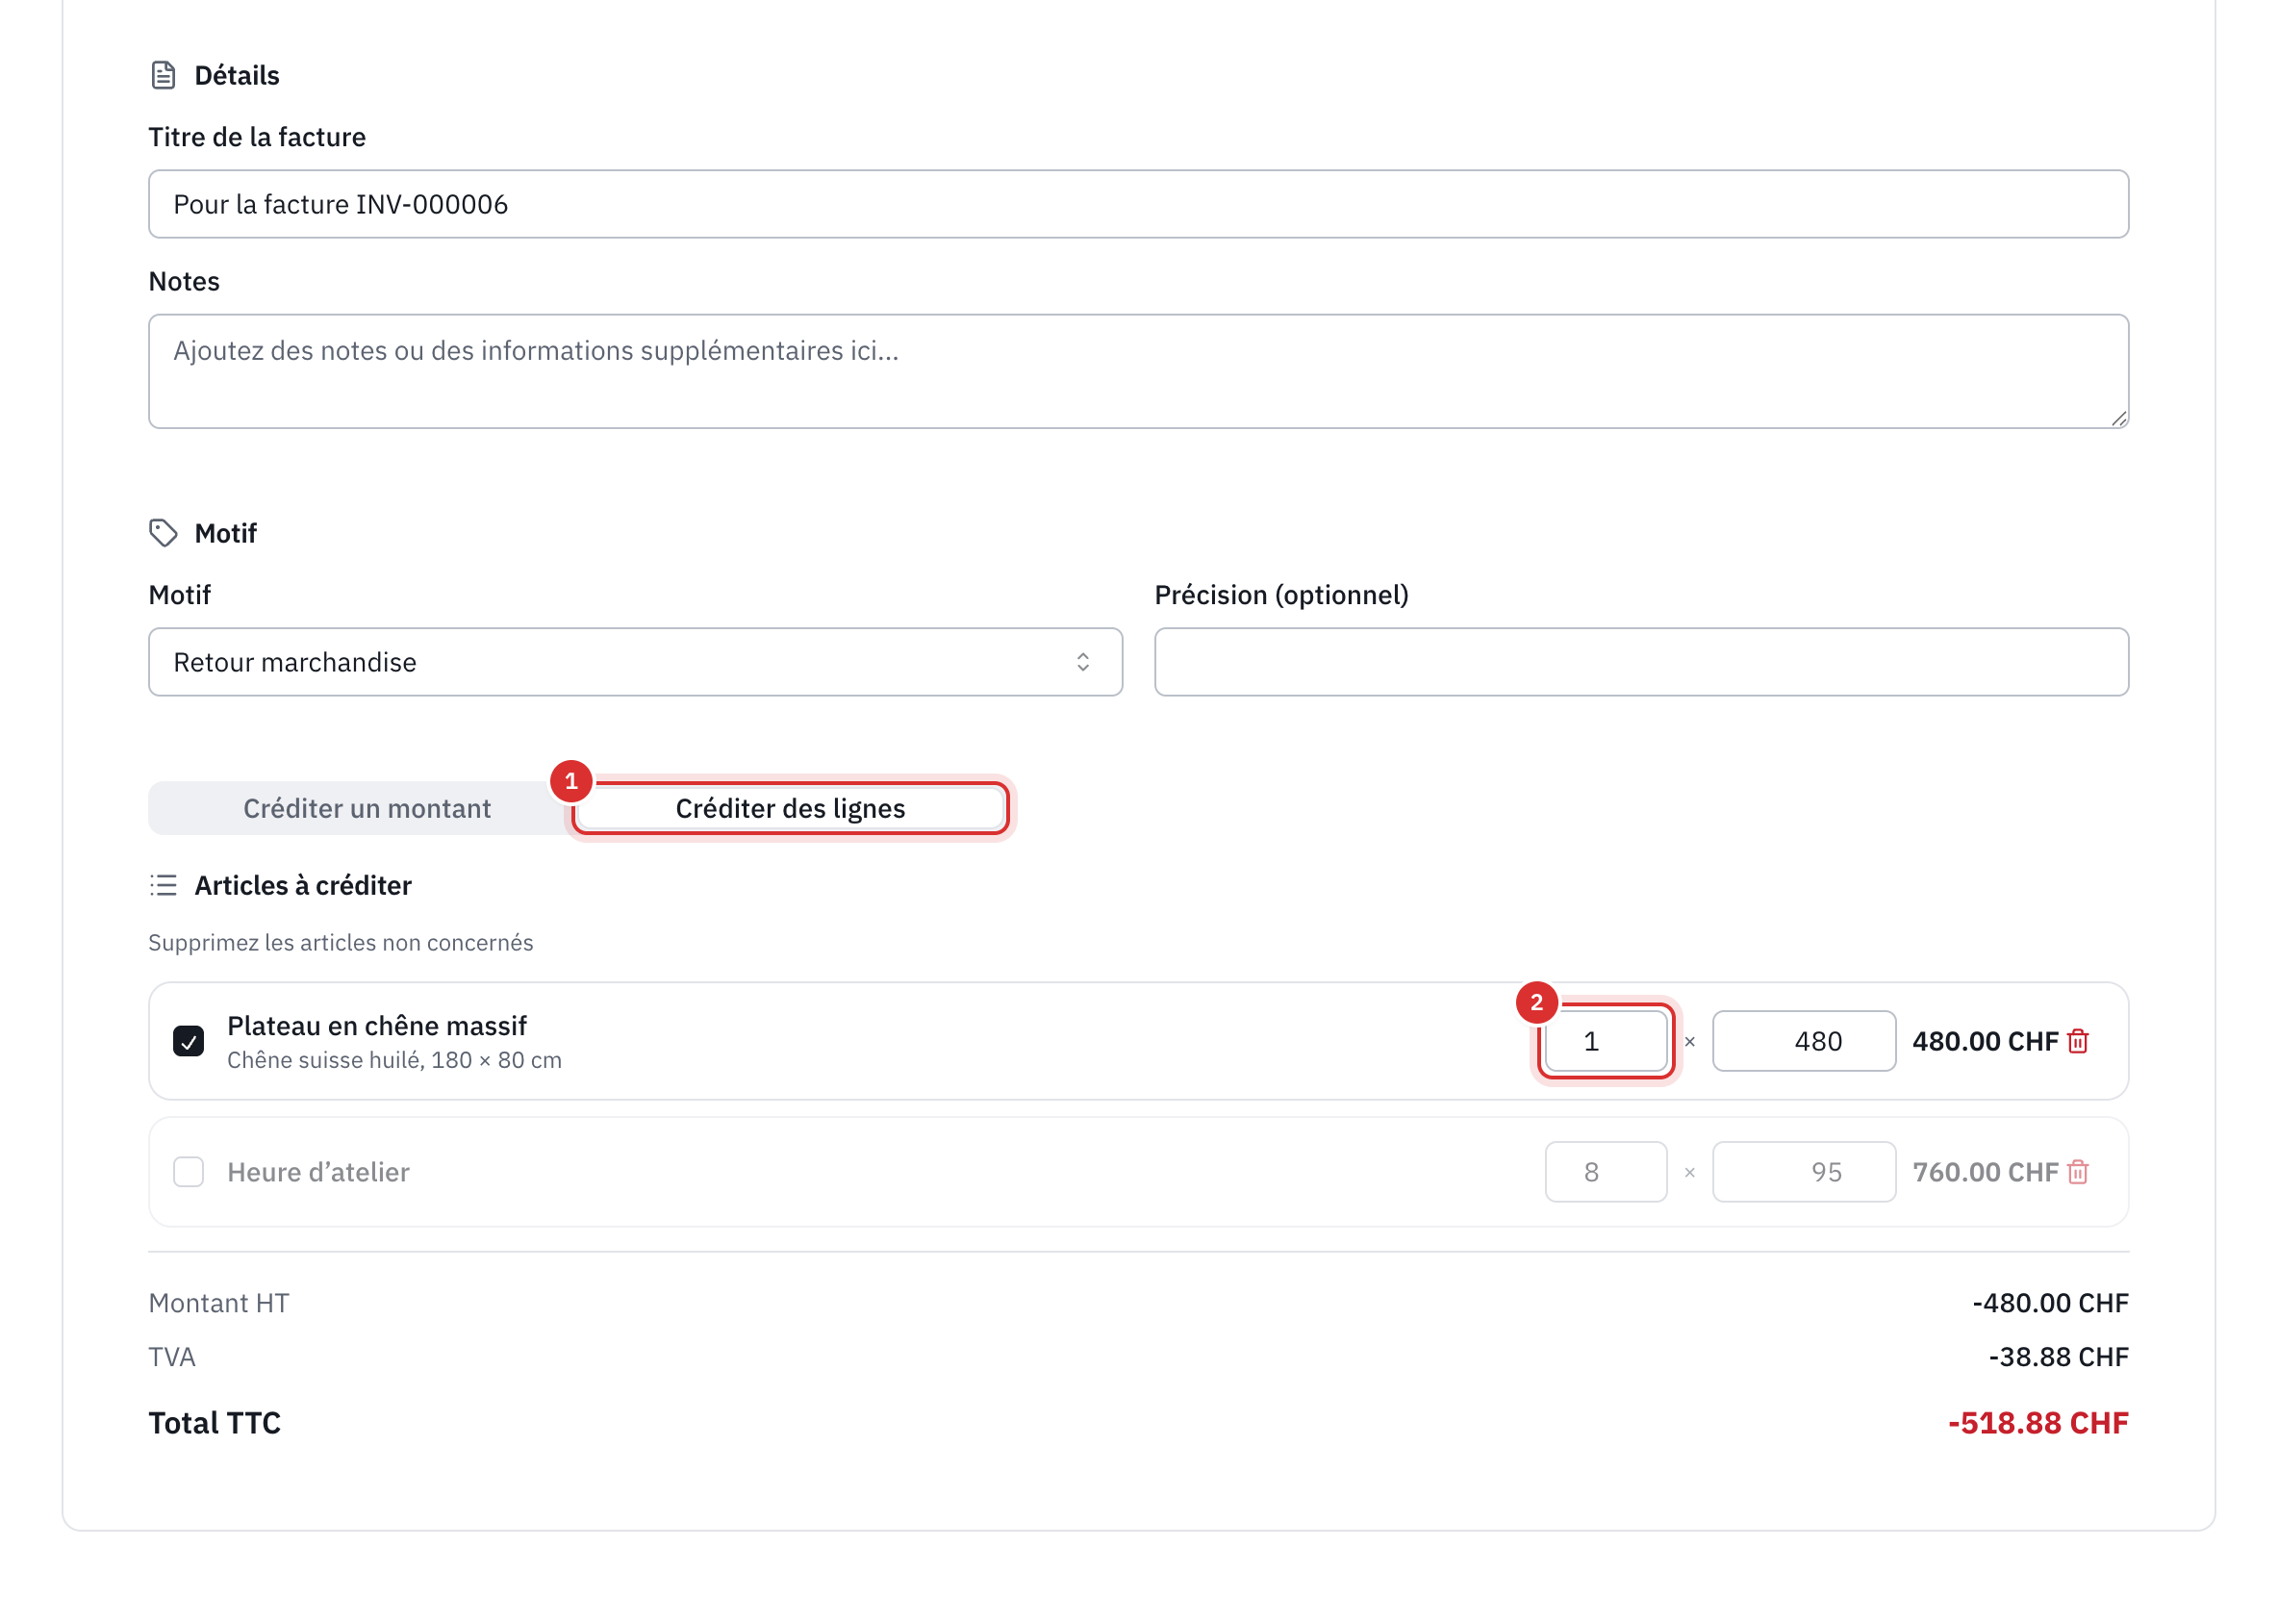Switch to Créditer un montant tab

click(366, 808)
